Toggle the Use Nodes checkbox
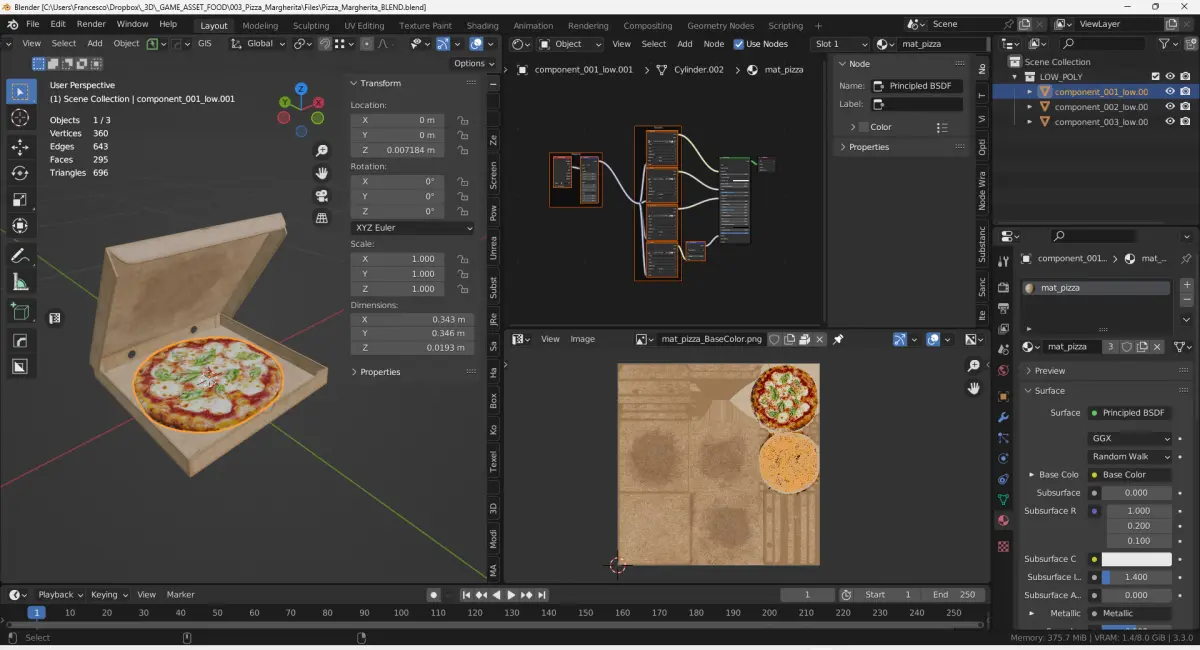 (x=738, y=44)
